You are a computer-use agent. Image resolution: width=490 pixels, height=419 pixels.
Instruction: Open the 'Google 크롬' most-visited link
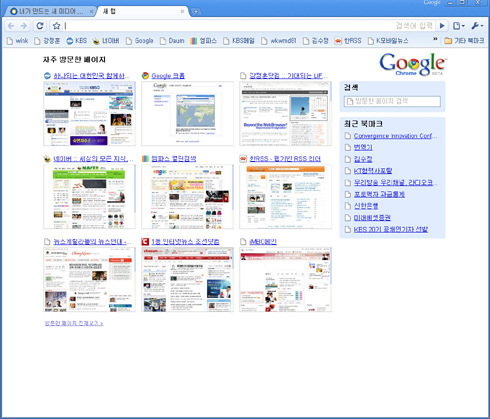168,76
